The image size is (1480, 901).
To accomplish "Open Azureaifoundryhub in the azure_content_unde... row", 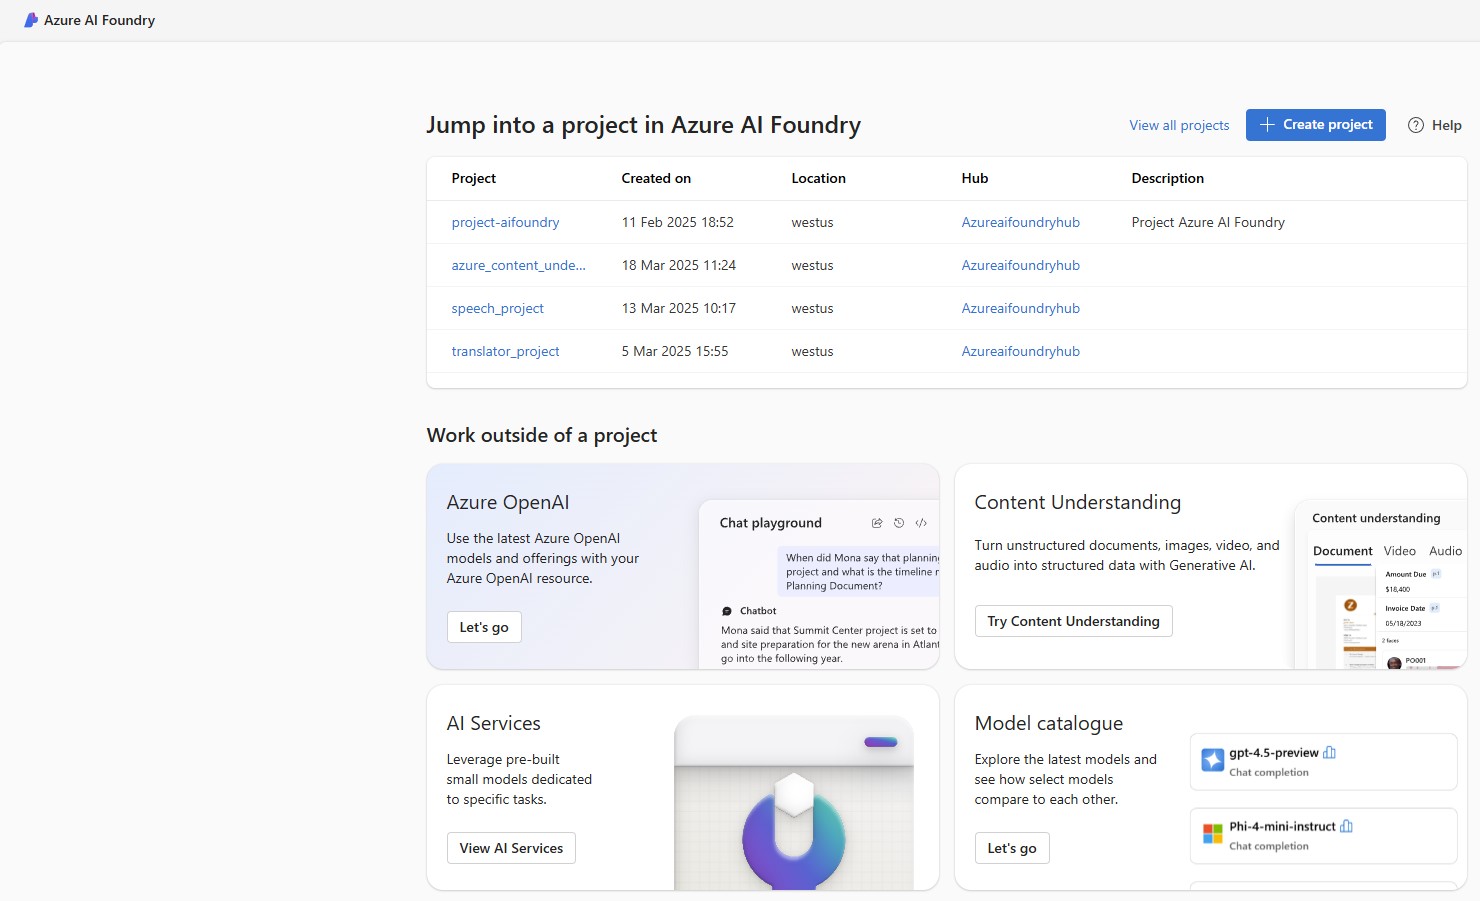I will tap(1021, 265).
